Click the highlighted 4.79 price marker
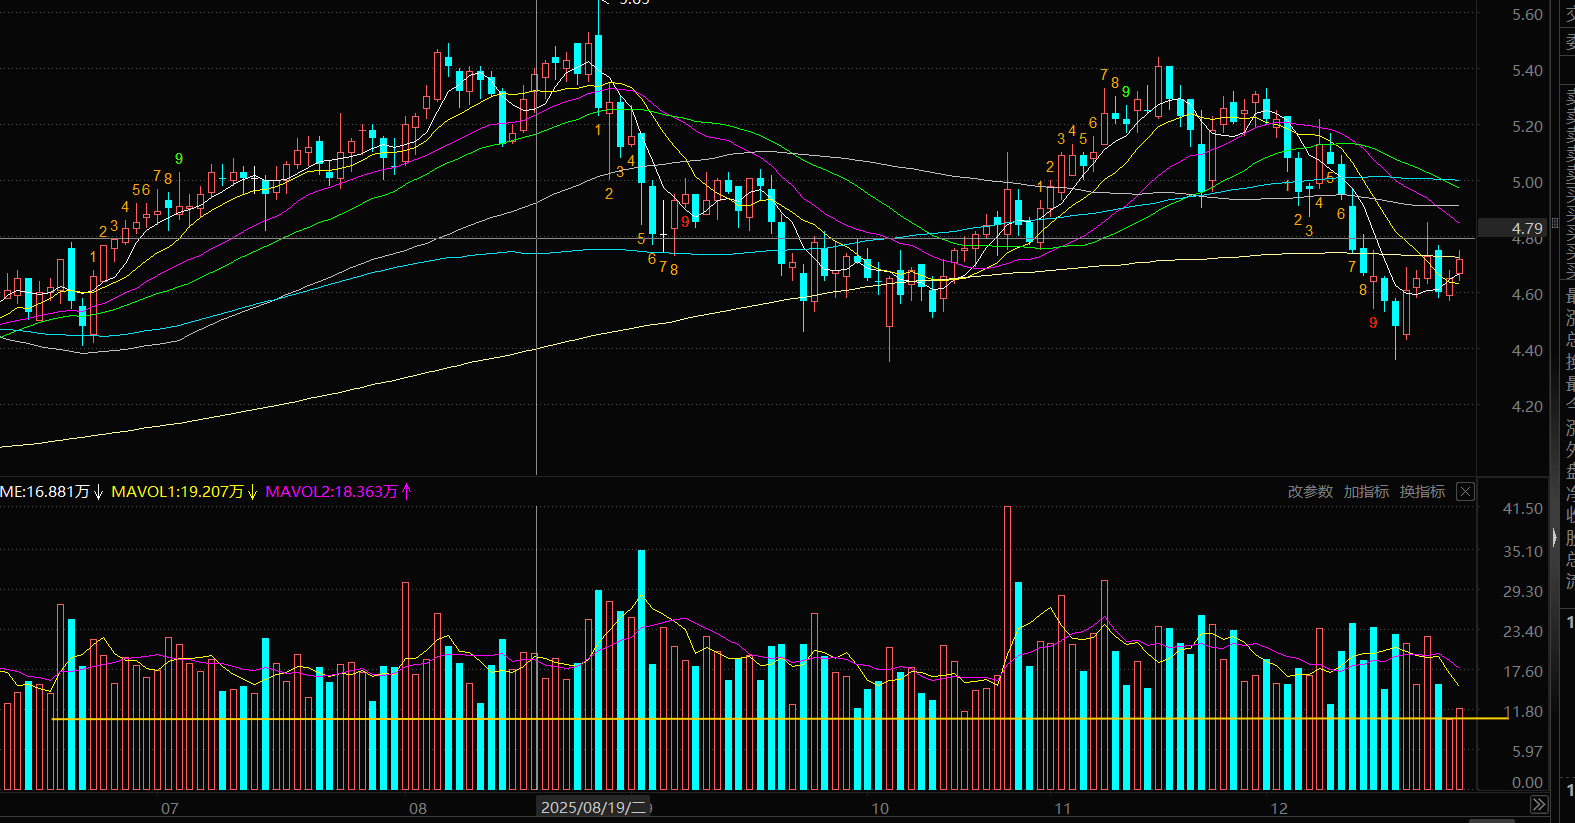The height and width of the screenshot is (823, 1575). pos(1514,229)
